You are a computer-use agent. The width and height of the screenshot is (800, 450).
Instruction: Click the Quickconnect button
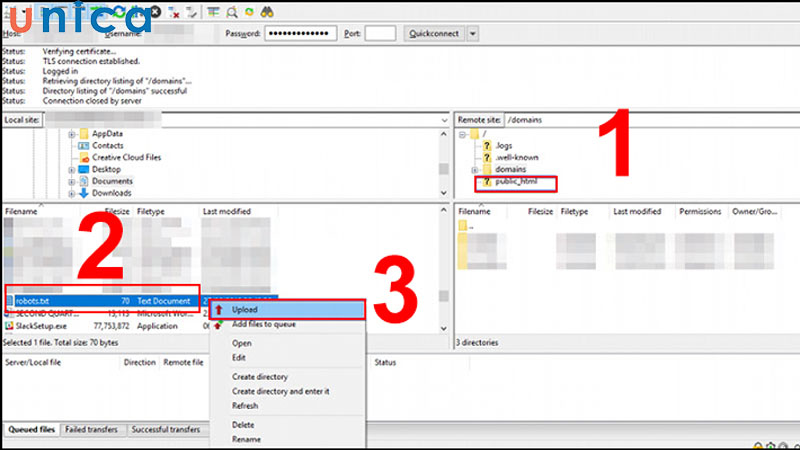click(434, 34)
